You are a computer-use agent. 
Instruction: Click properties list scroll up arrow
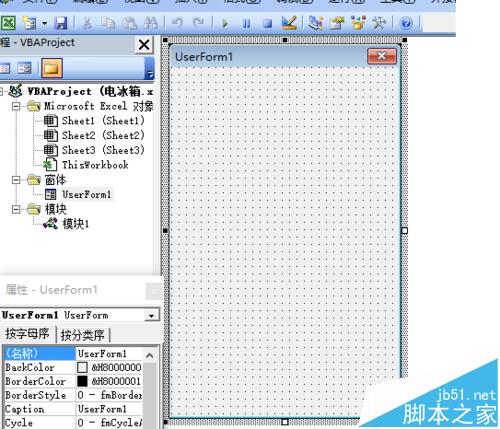coord(150,355)
